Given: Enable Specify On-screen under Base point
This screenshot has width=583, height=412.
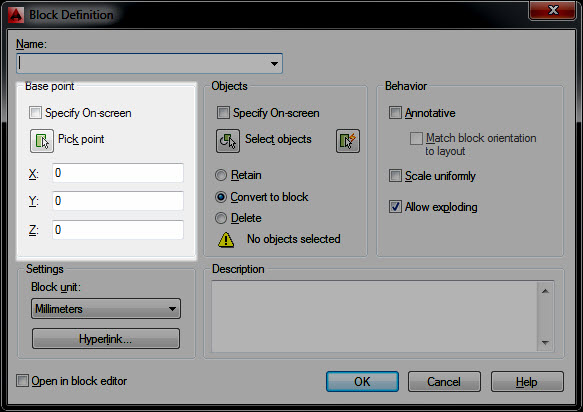Looking at the screenshot, I should click(35, 113).
